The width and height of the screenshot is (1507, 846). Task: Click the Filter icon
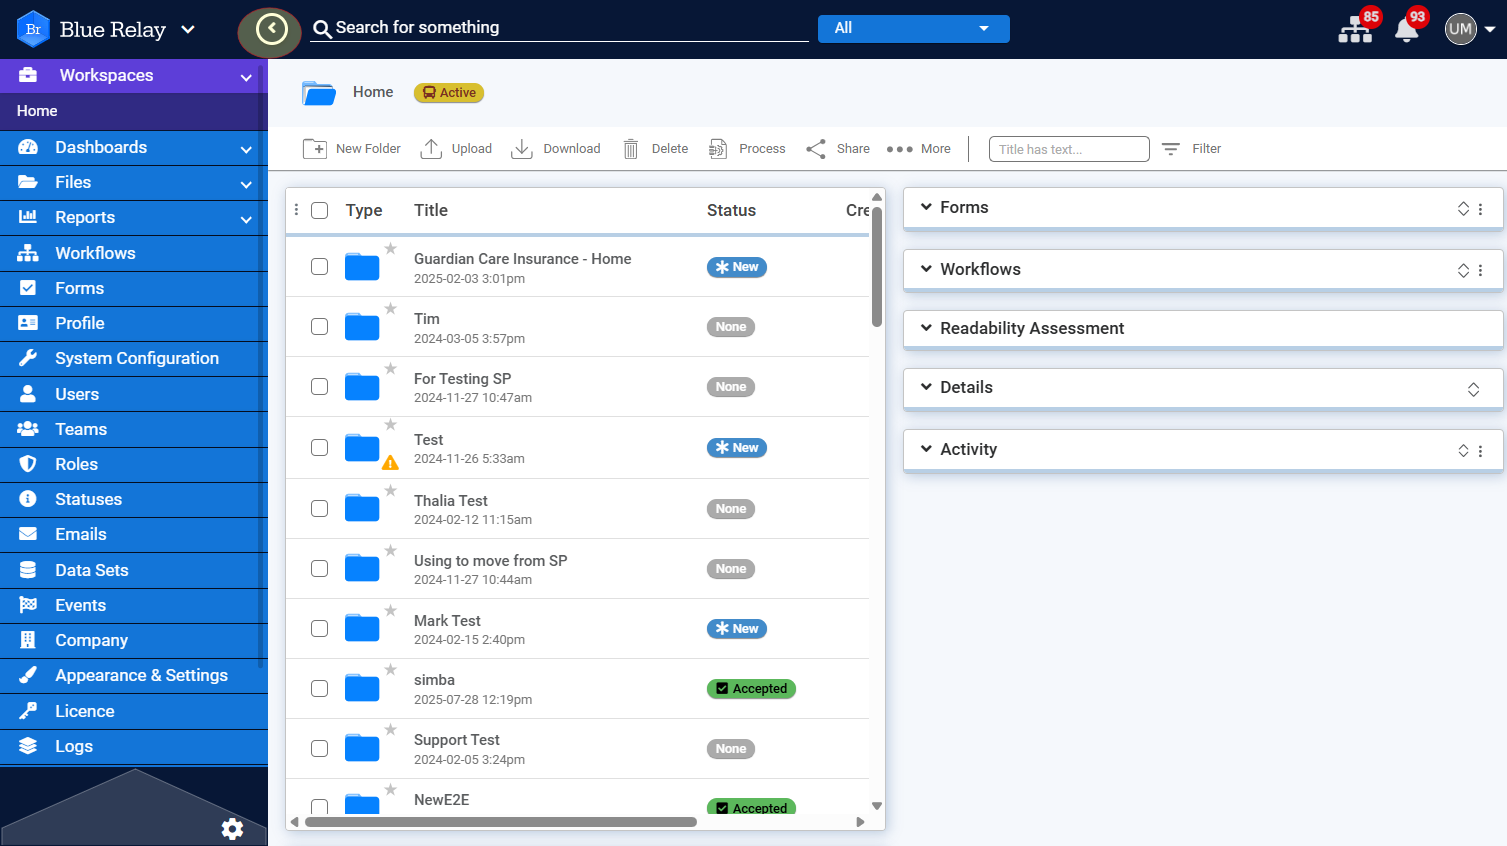1171,149
